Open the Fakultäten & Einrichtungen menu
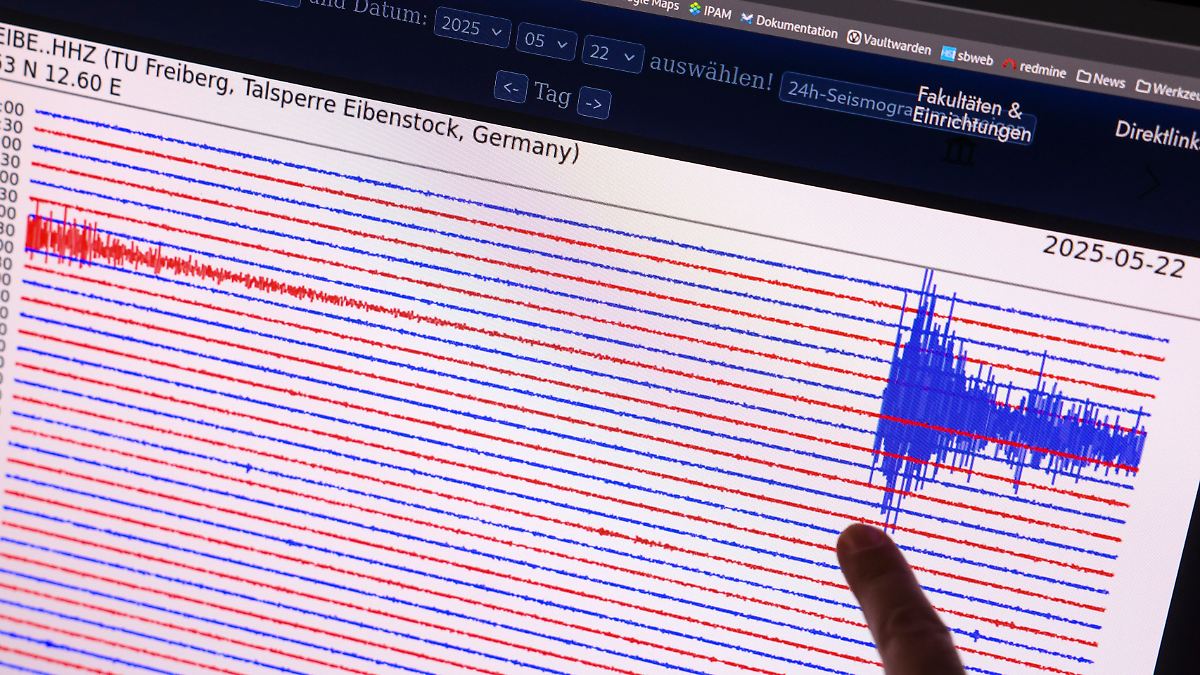The height and width of the screenshot is (675, 1200). pos(970,112)
